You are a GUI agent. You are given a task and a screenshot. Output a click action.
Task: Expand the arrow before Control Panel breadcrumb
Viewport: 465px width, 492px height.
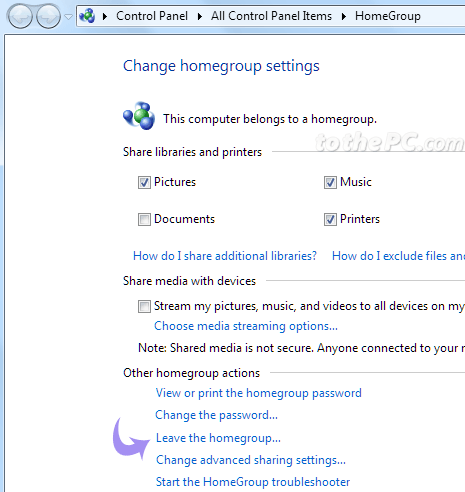105,16
